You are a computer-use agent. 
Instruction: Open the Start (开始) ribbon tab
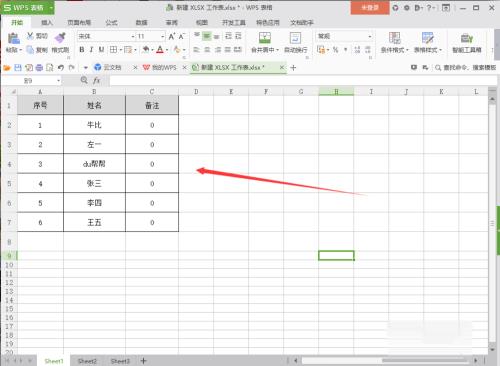tap(17, 22)
